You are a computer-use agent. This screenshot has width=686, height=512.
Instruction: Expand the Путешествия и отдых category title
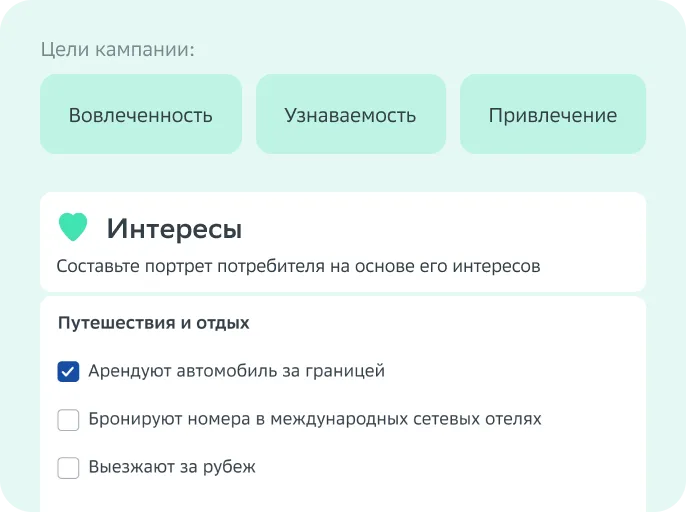(154, 323)
